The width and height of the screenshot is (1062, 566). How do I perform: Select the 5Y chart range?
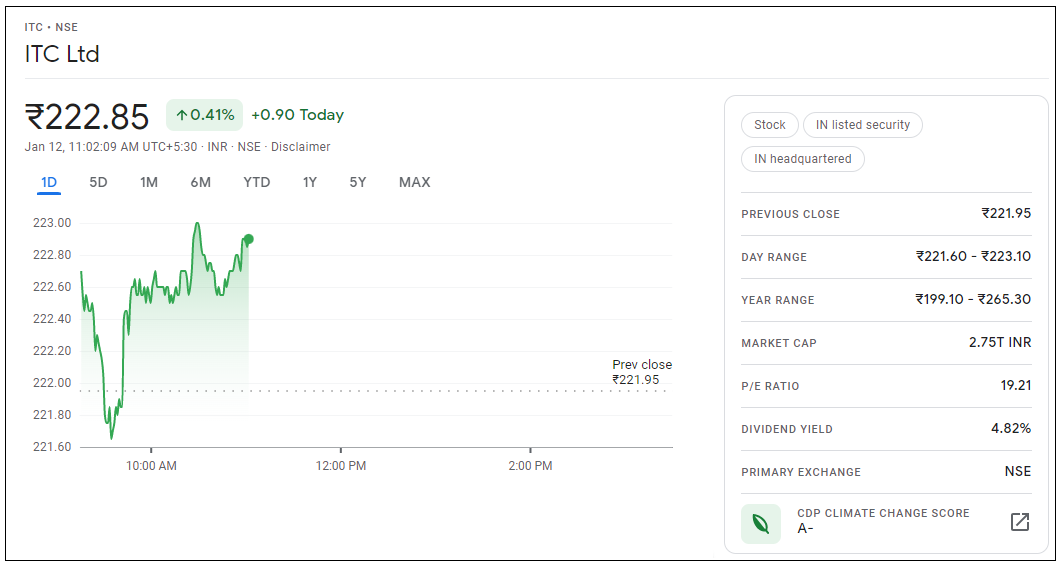[358, 182]
